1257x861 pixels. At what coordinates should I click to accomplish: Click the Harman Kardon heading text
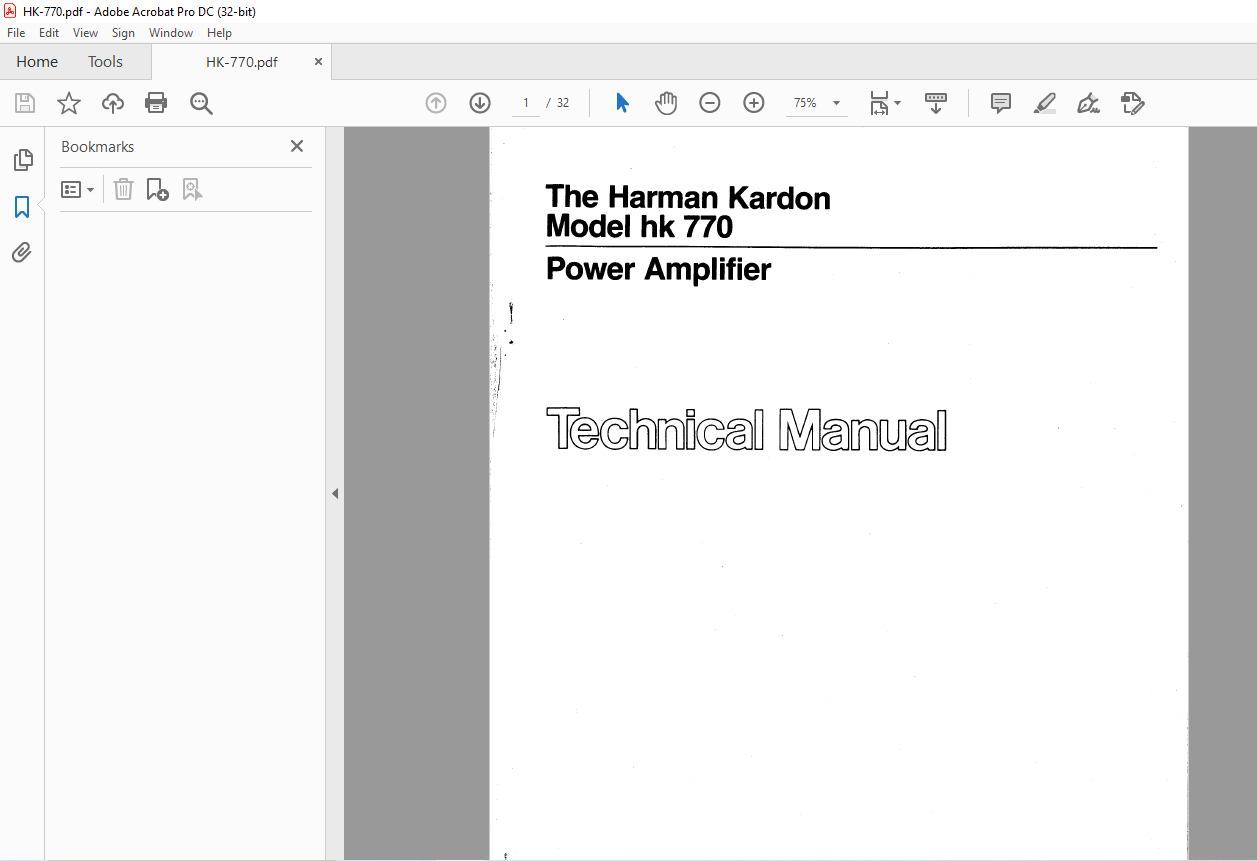688,197
